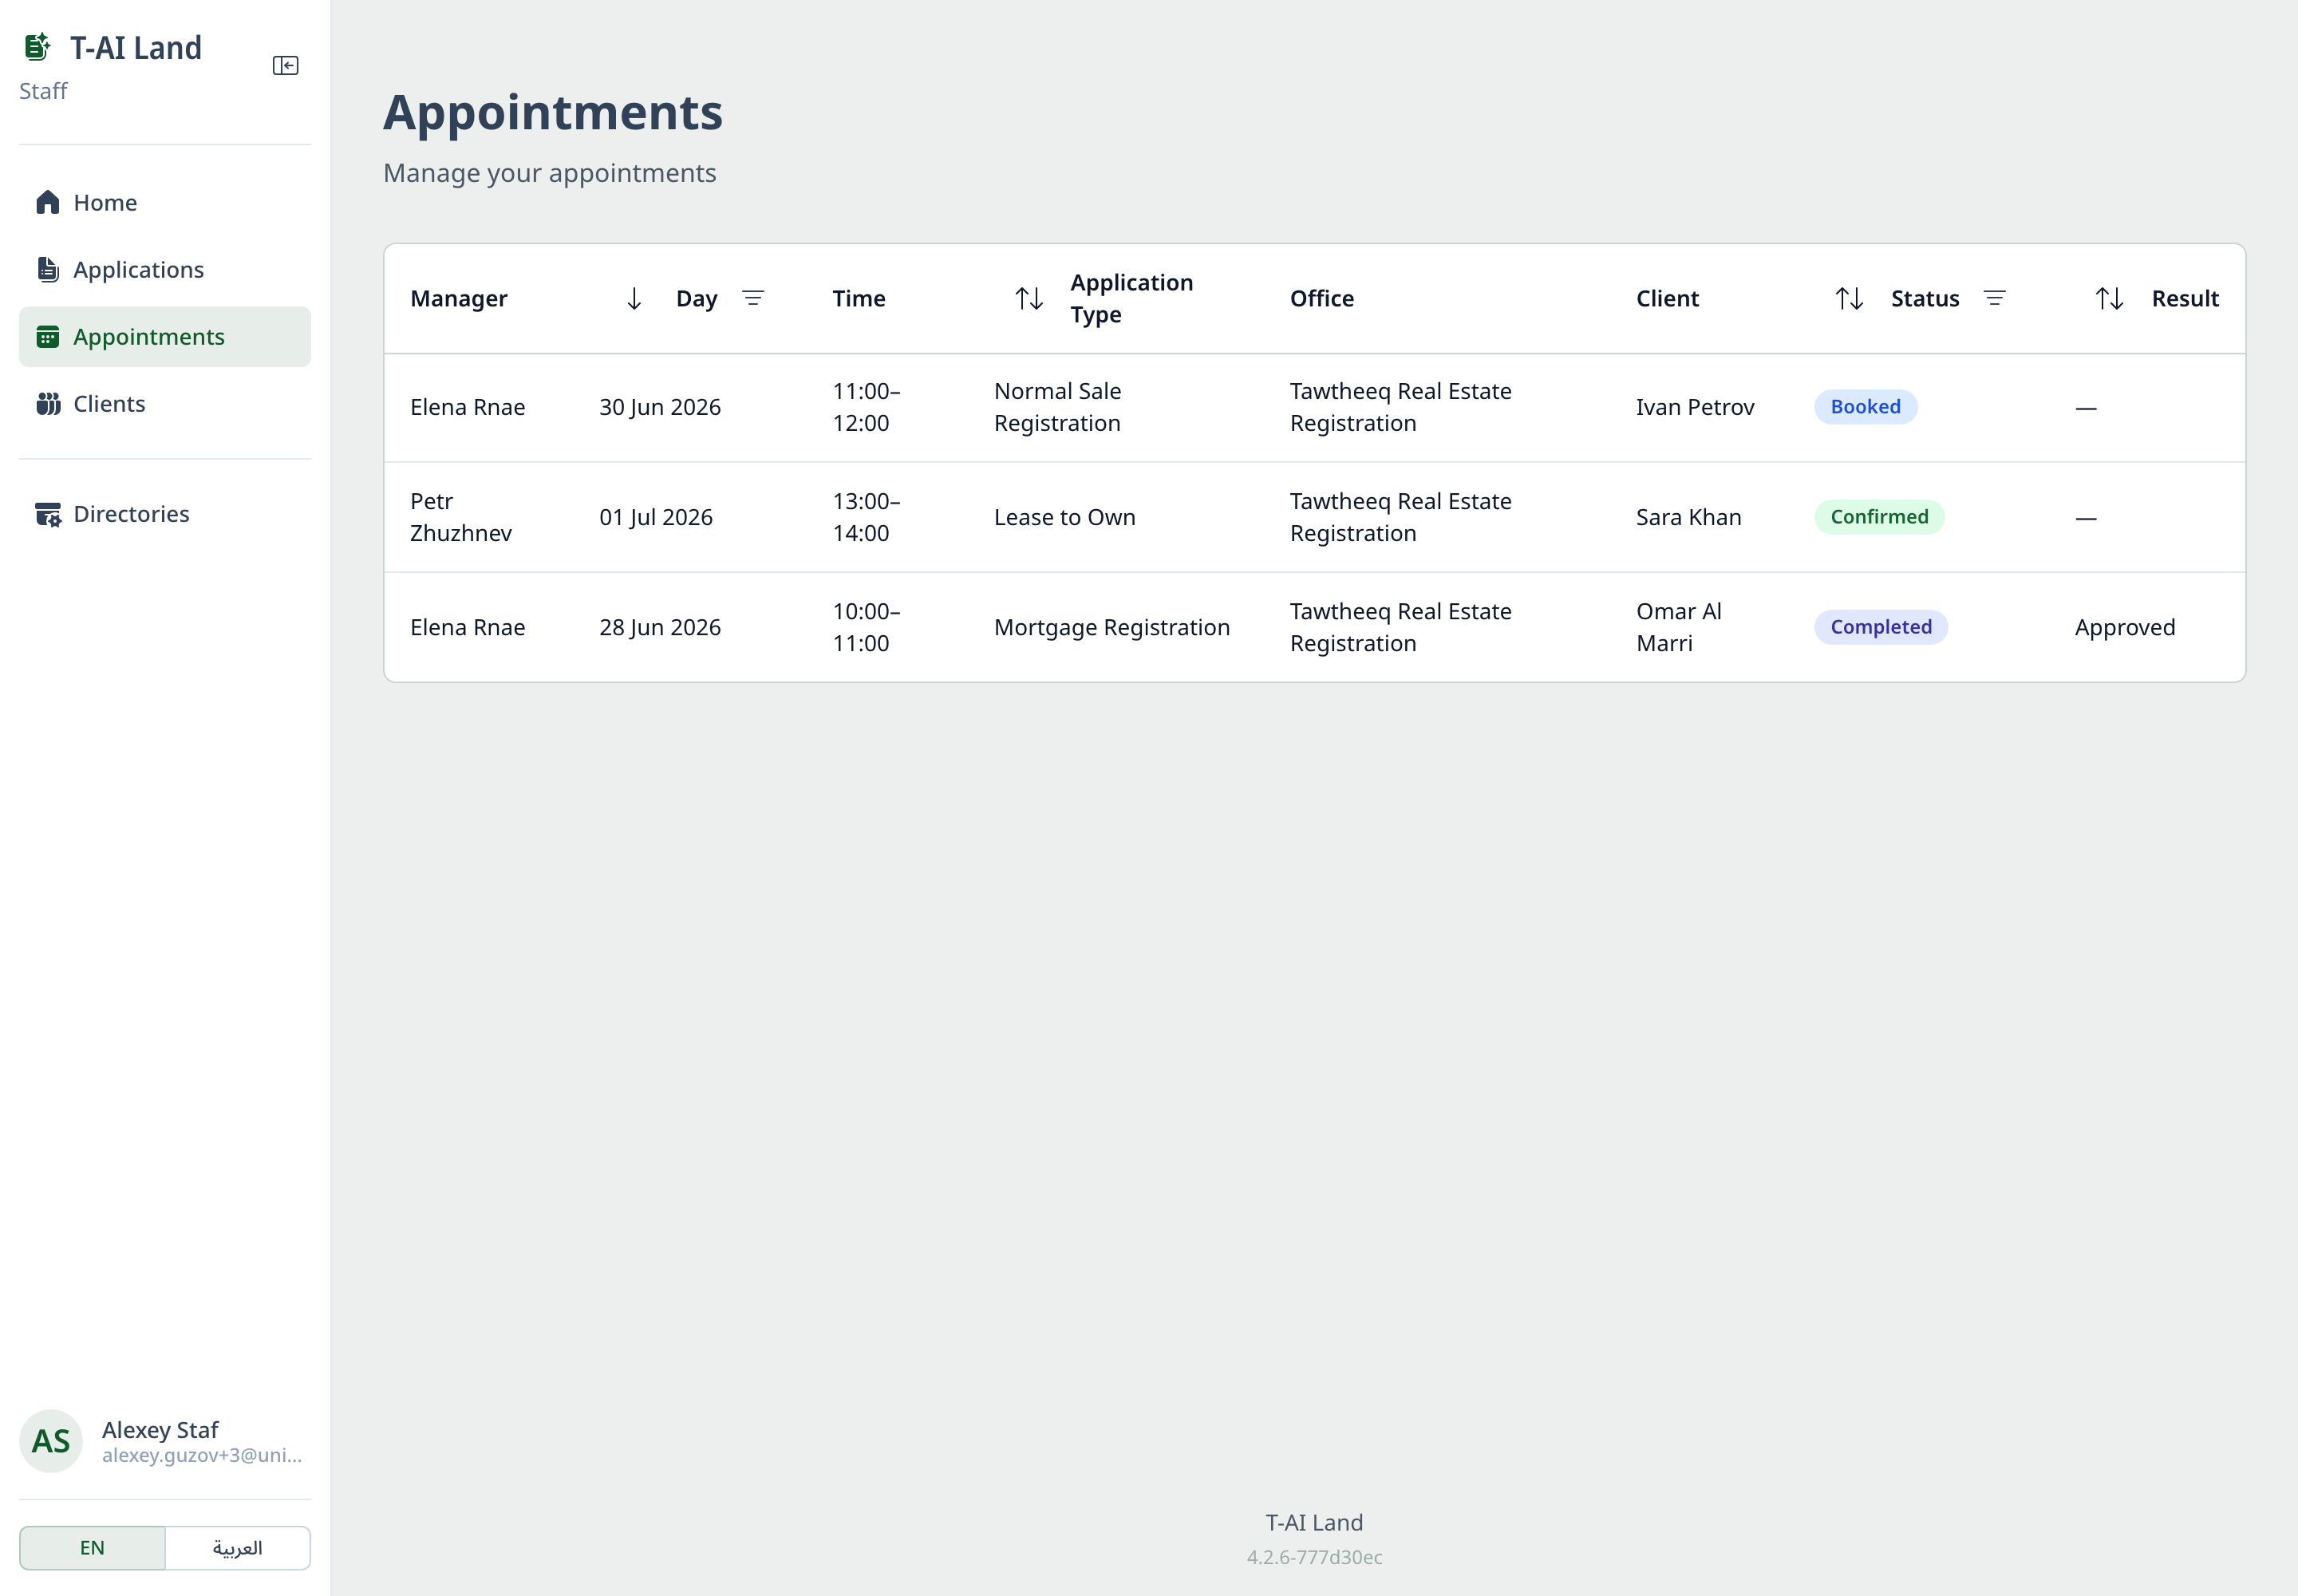The width and height of the screenshot is (2298, 1596).
Task: Sort by Status arrows icon
Action: point(1849,299)
